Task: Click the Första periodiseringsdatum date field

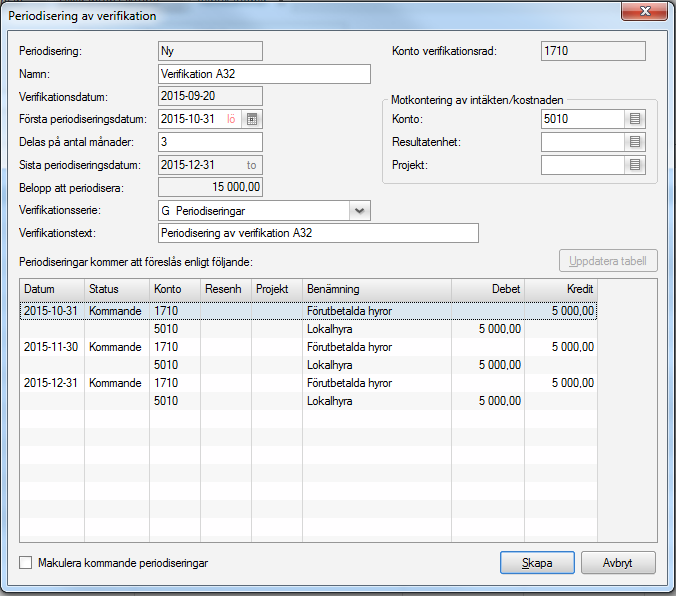Action: 200,119
